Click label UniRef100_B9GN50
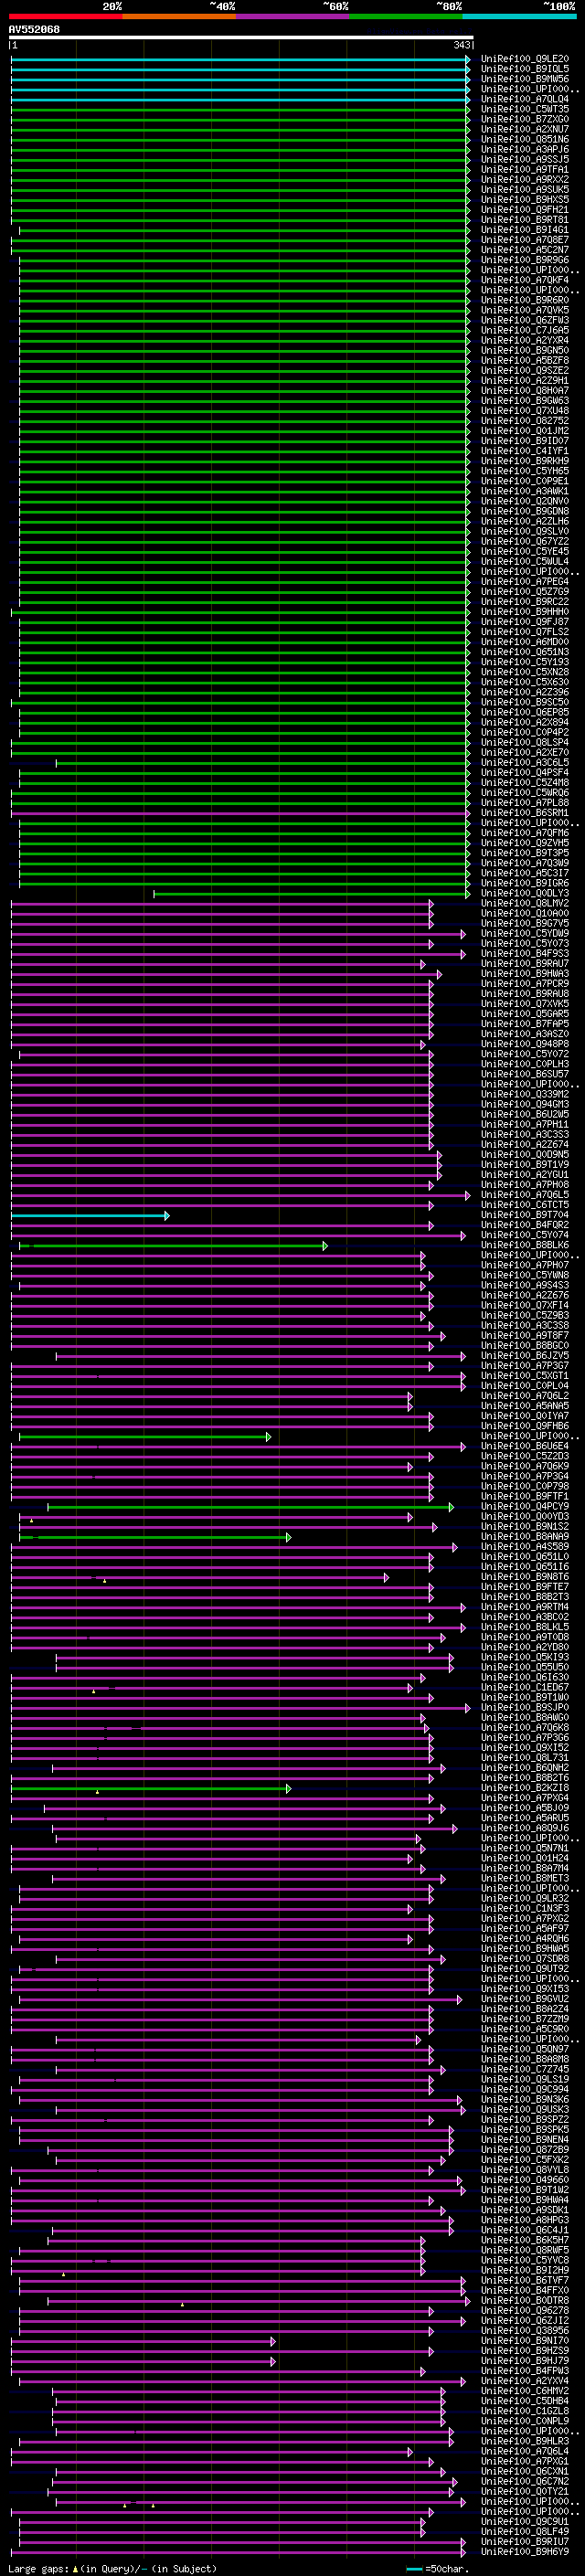 pyautogui.click(x=525, y=350)
